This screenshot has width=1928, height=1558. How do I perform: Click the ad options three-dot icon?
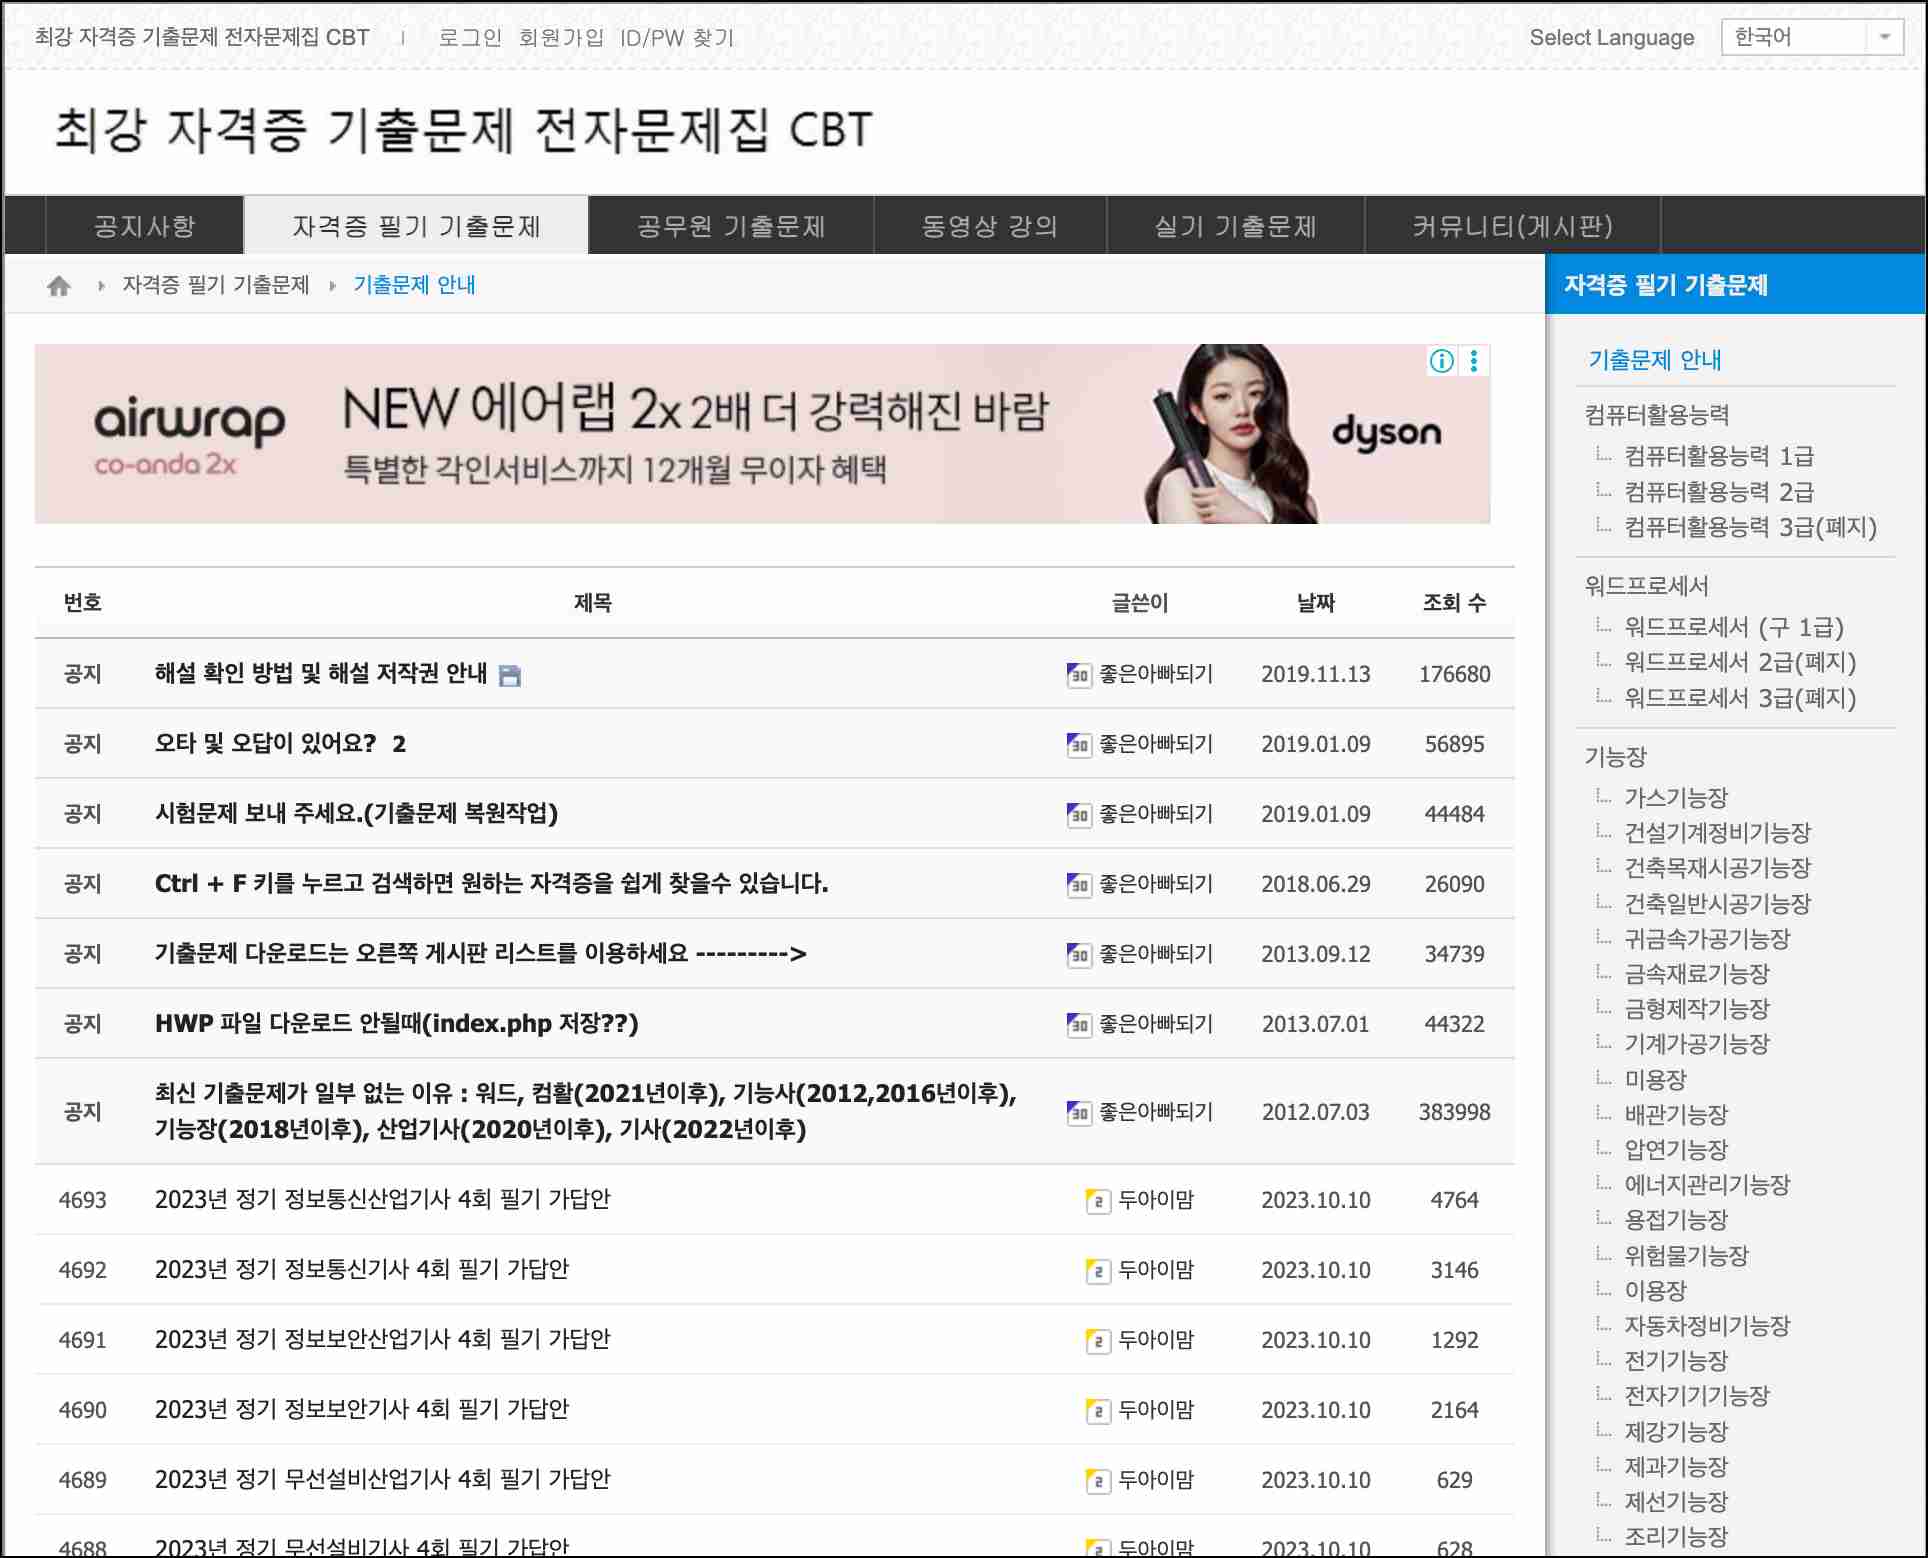click(1474, 361)
